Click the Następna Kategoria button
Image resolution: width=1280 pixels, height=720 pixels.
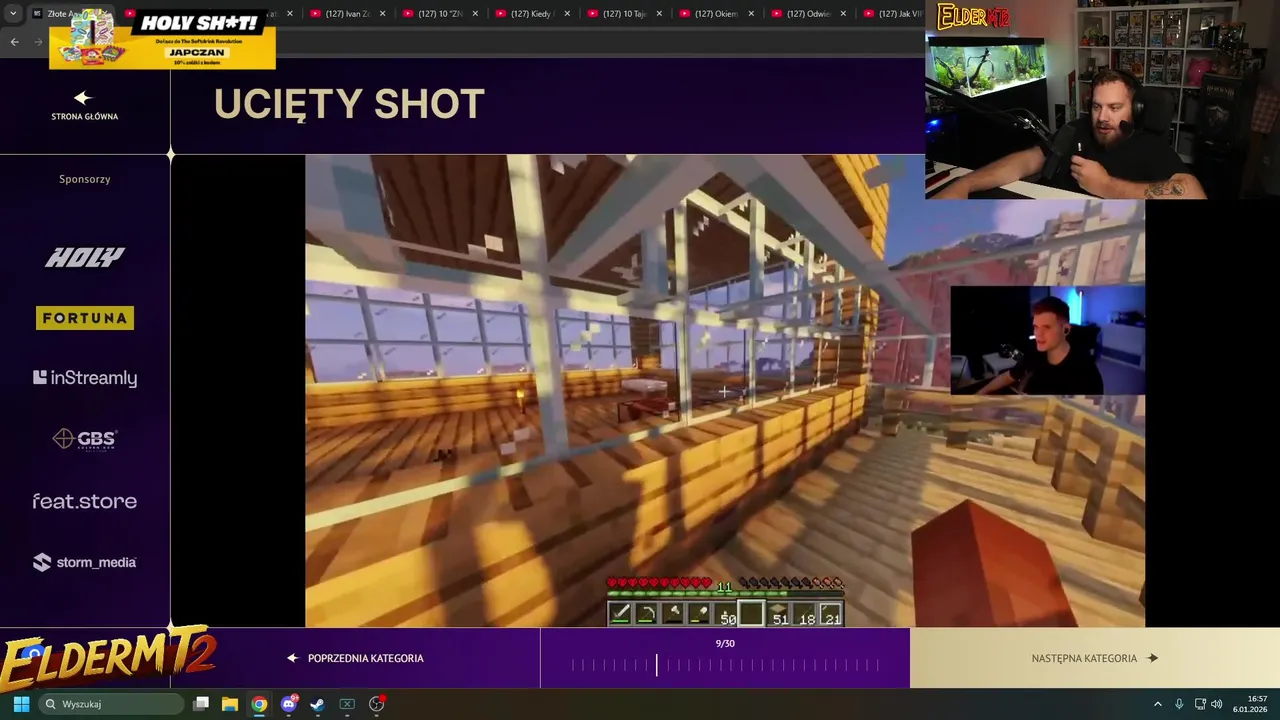1094,658
